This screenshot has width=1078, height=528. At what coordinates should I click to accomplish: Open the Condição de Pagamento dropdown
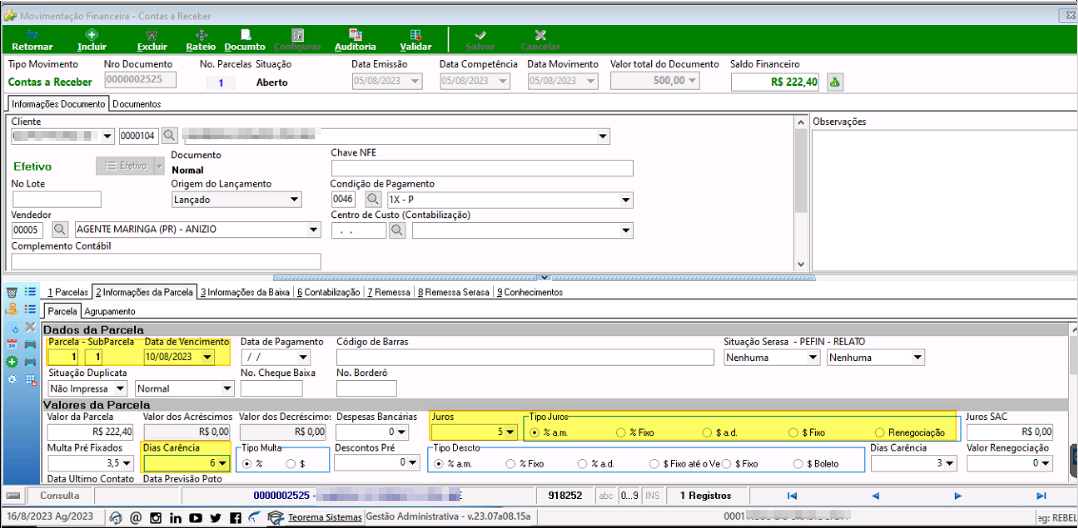point(626,200)
